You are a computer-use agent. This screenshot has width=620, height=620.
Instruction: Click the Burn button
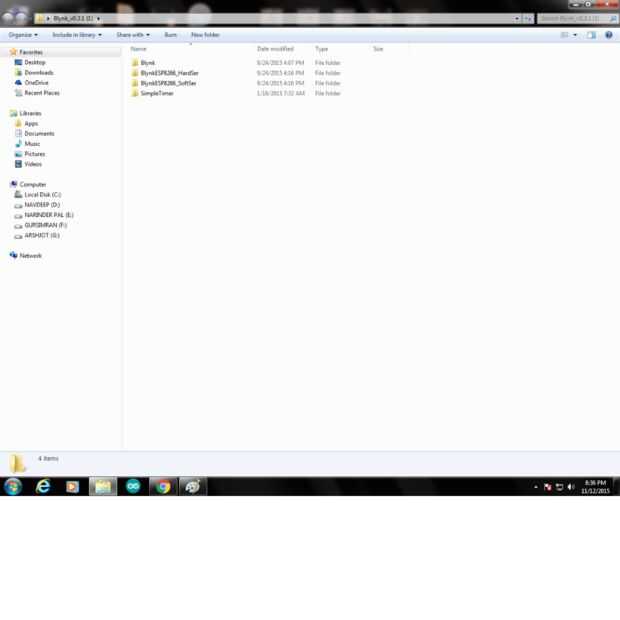(170, 35)
